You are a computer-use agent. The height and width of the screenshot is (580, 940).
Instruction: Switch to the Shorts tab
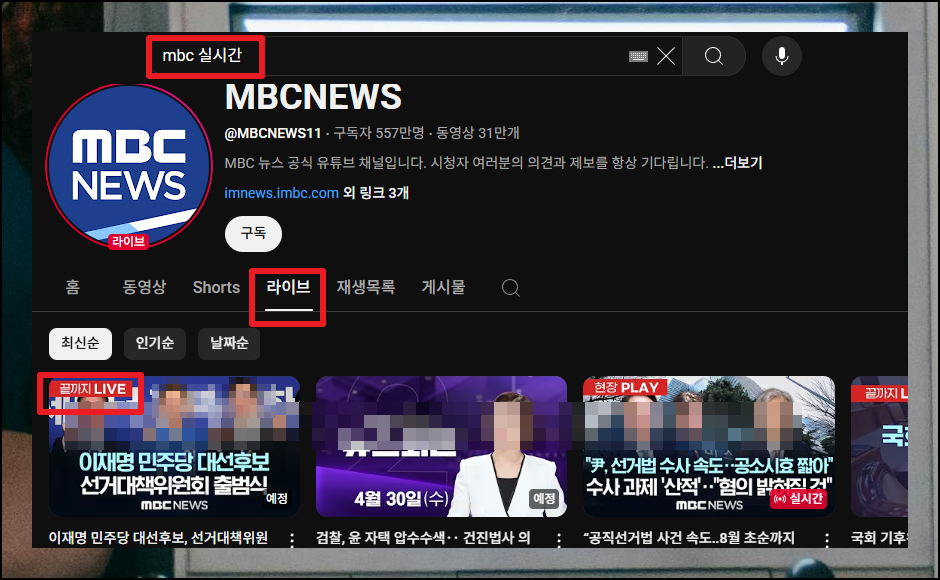[216, 287]
